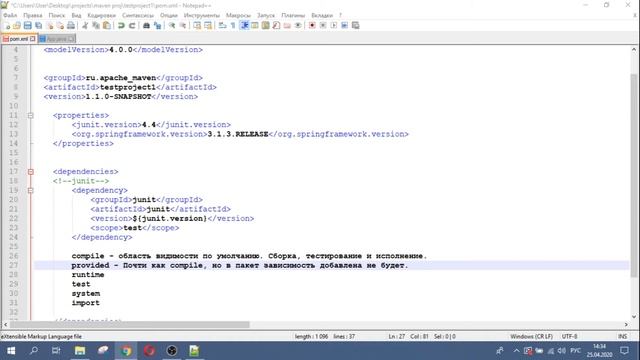Open File Explorer from the taskbar
This screenshot has height=360, width=640.
coord(80,351)
